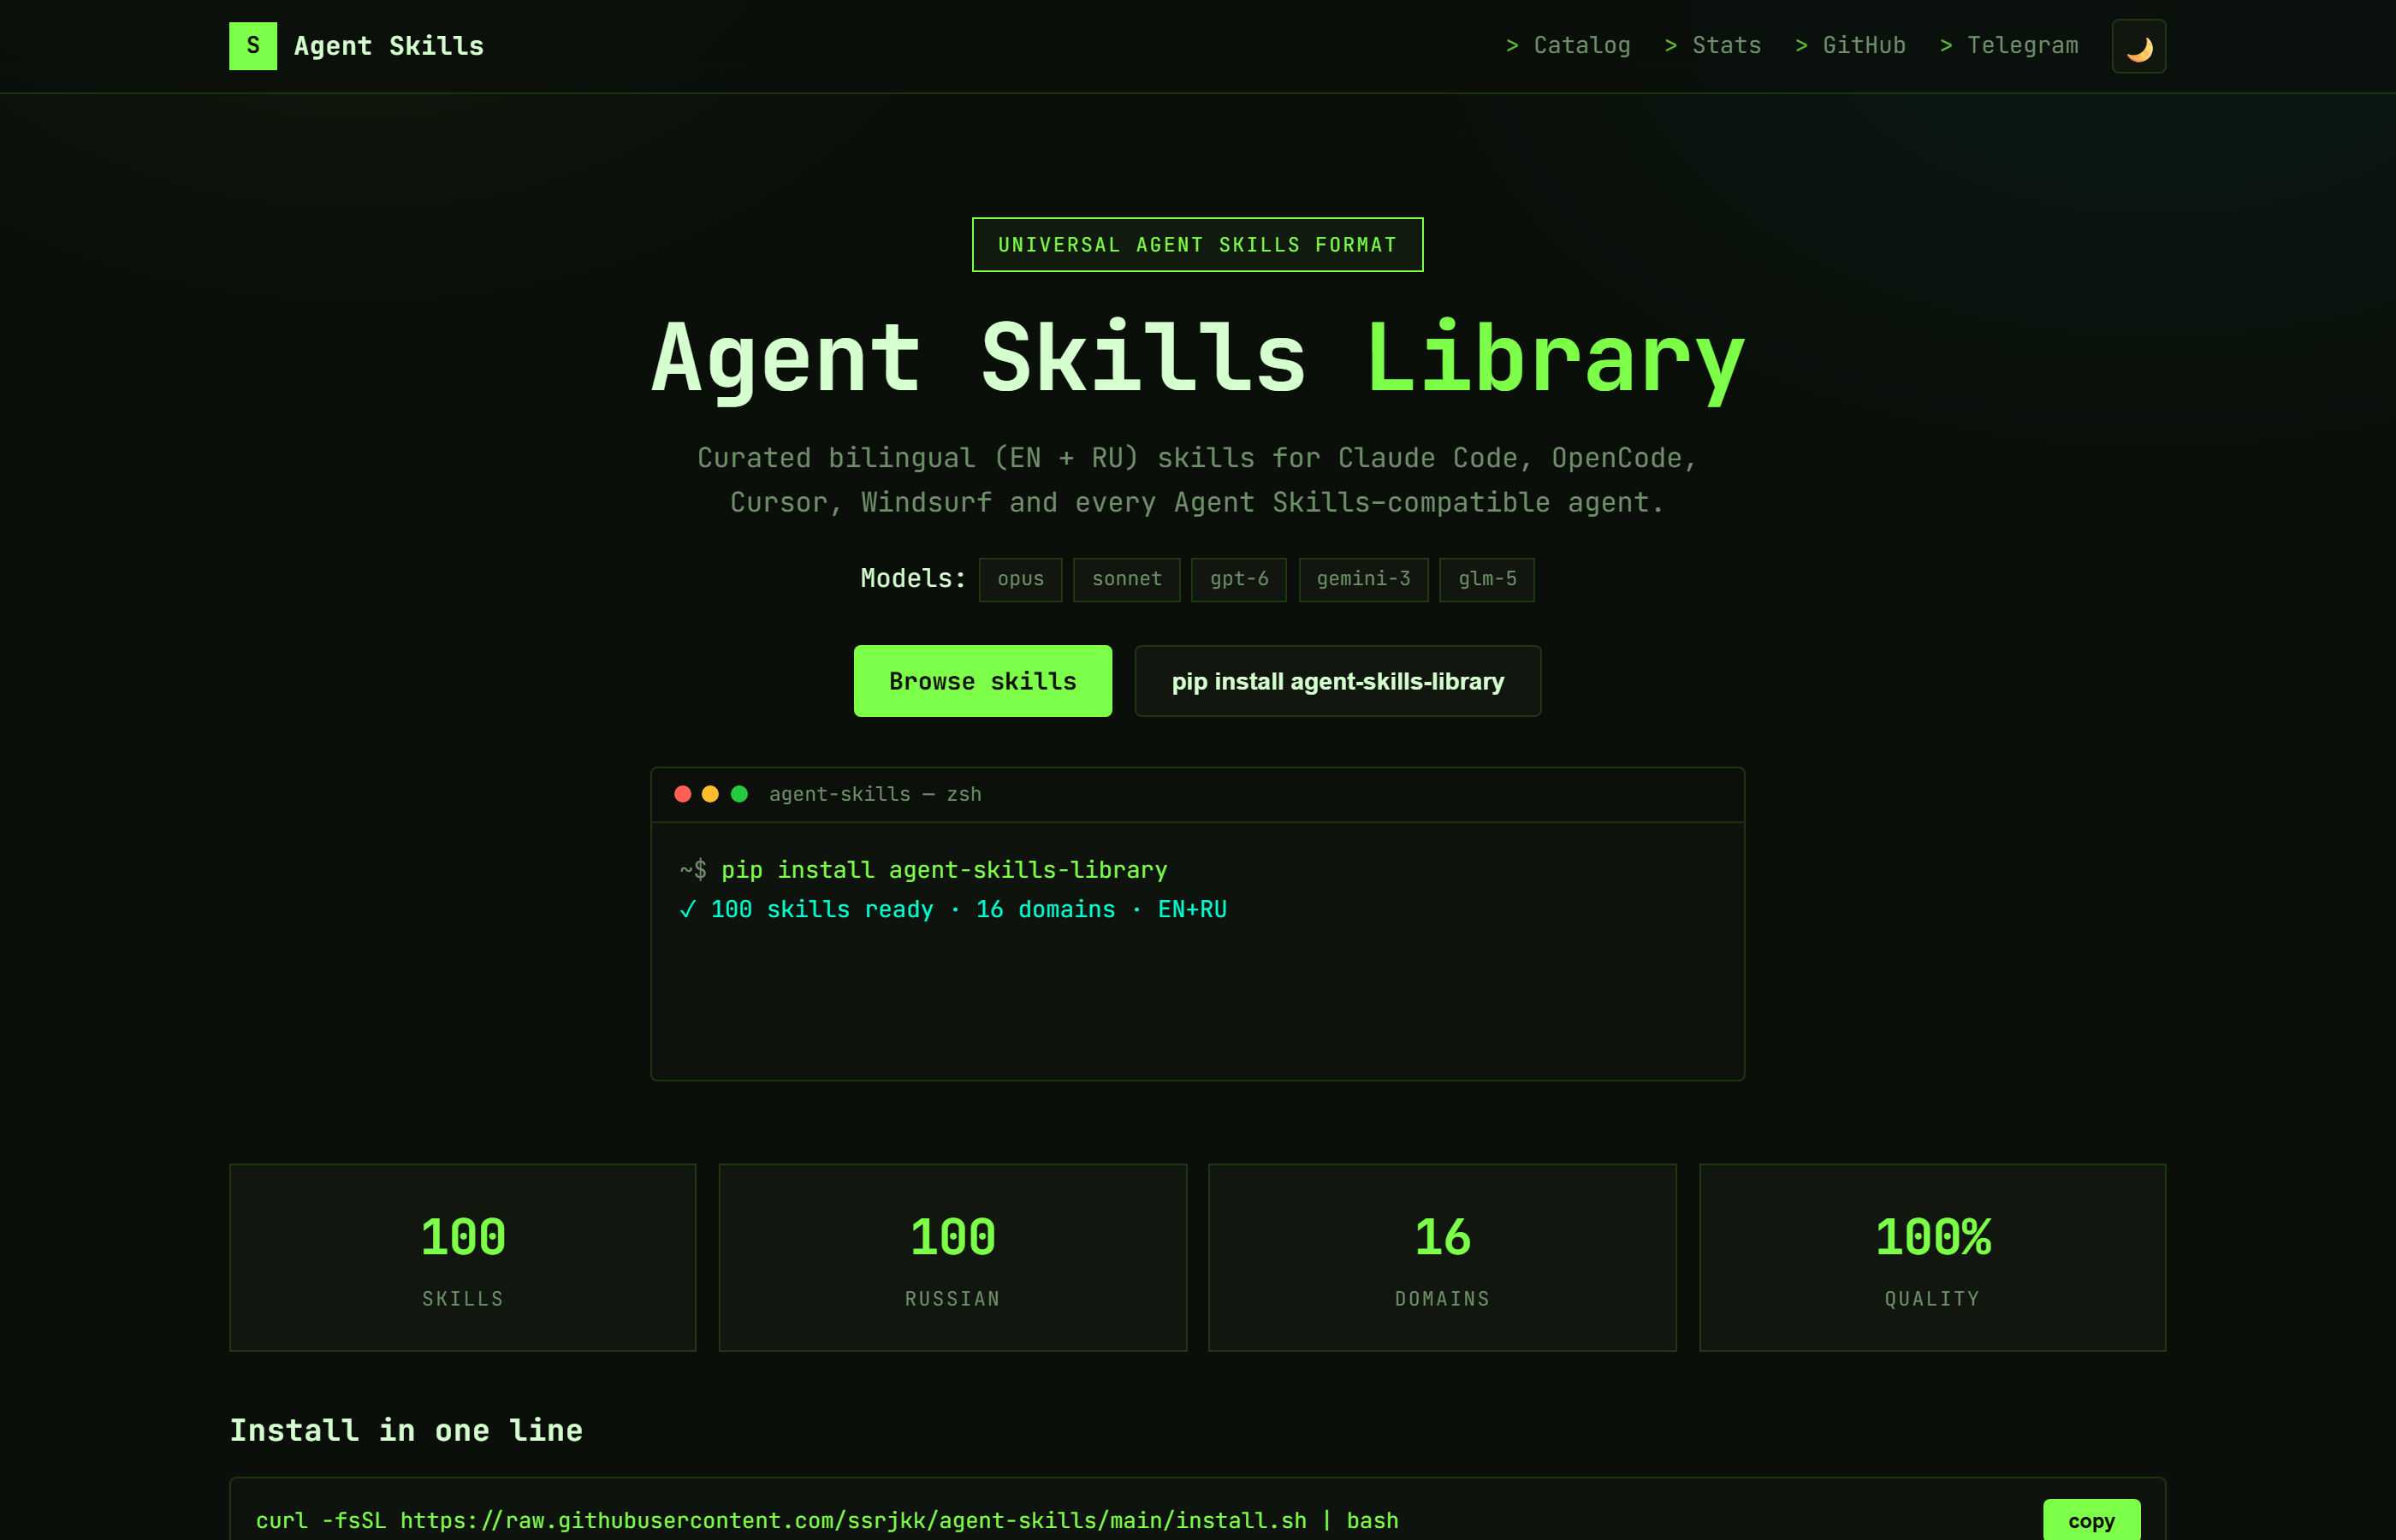Click the pip install agent-skills-library button
The width and height of the screenshot is (2396, 1540).
pyautogui.click(x=1337, y=681)
